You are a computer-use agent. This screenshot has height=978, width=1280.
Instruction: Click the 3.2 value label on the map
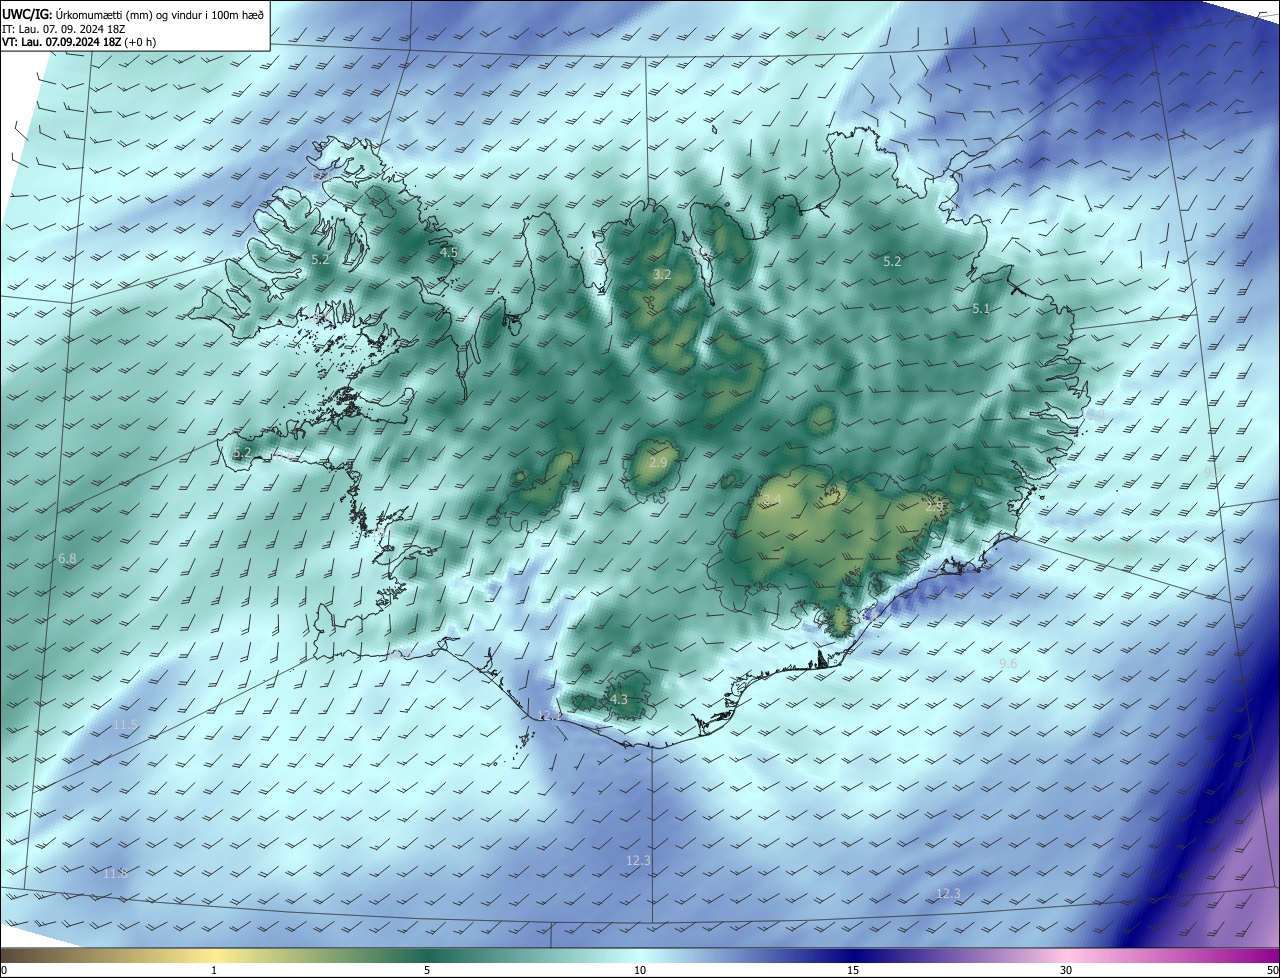(662, 274)
